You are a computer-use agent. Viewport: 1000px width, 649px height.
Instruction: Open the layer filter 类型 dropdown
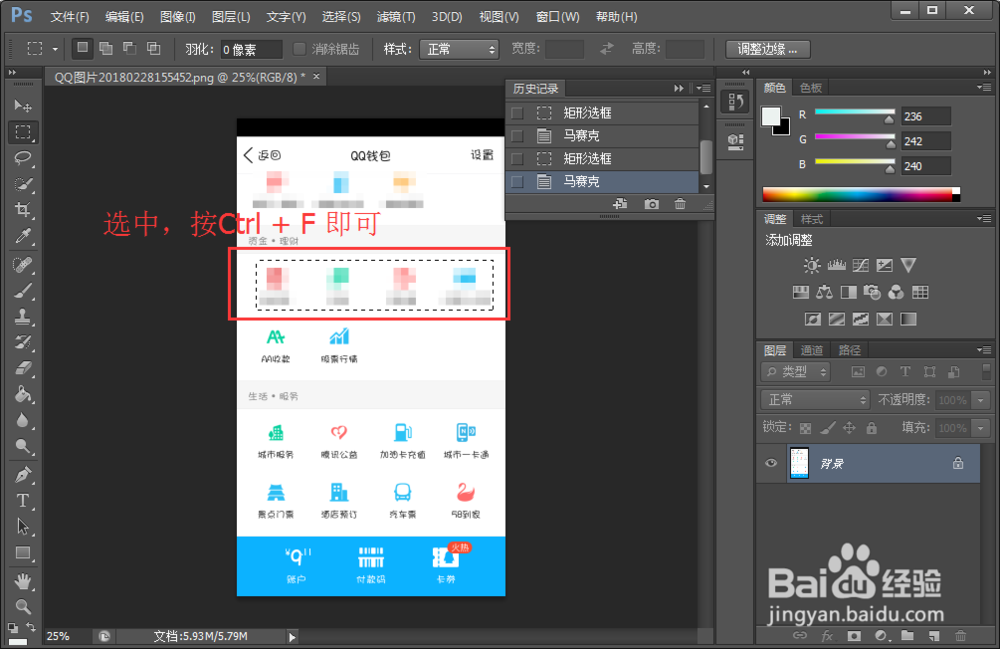click(797, 372)
